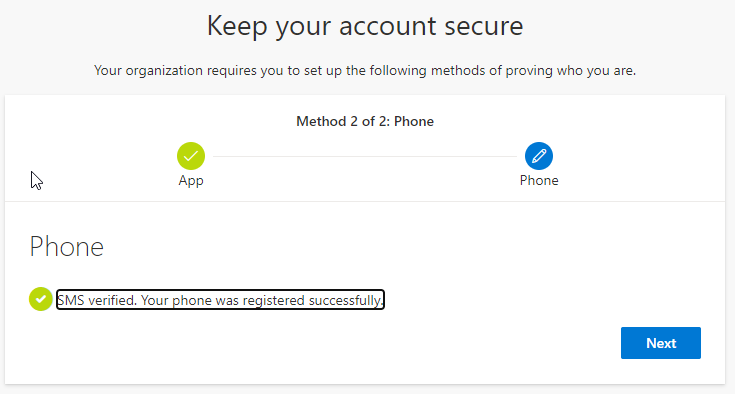The width and height of the screenshot is (735, 394).
Task: Click the word 'Keep' in heading
Action: coord(237,27)
